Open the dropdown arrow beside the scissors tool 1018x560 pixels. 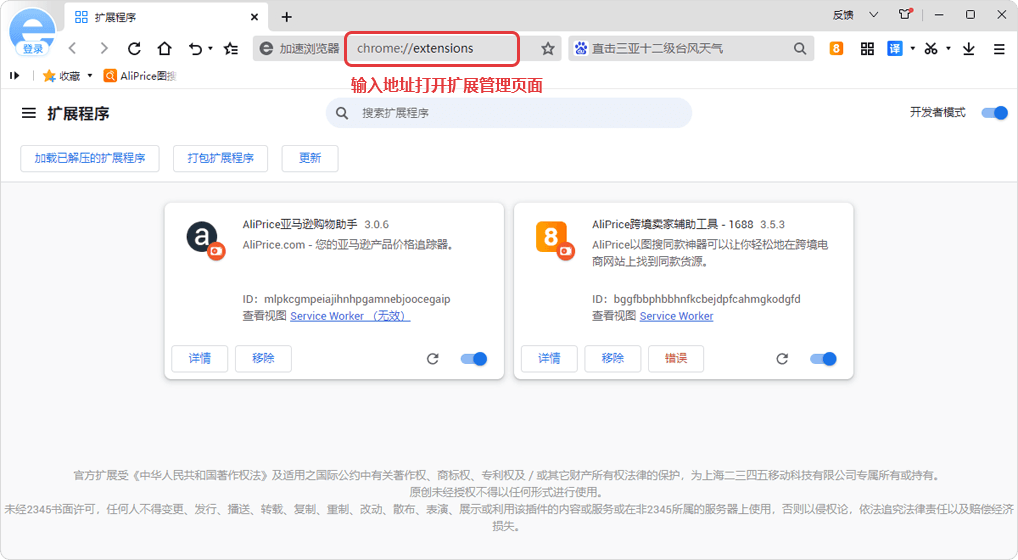pos(949,48)
